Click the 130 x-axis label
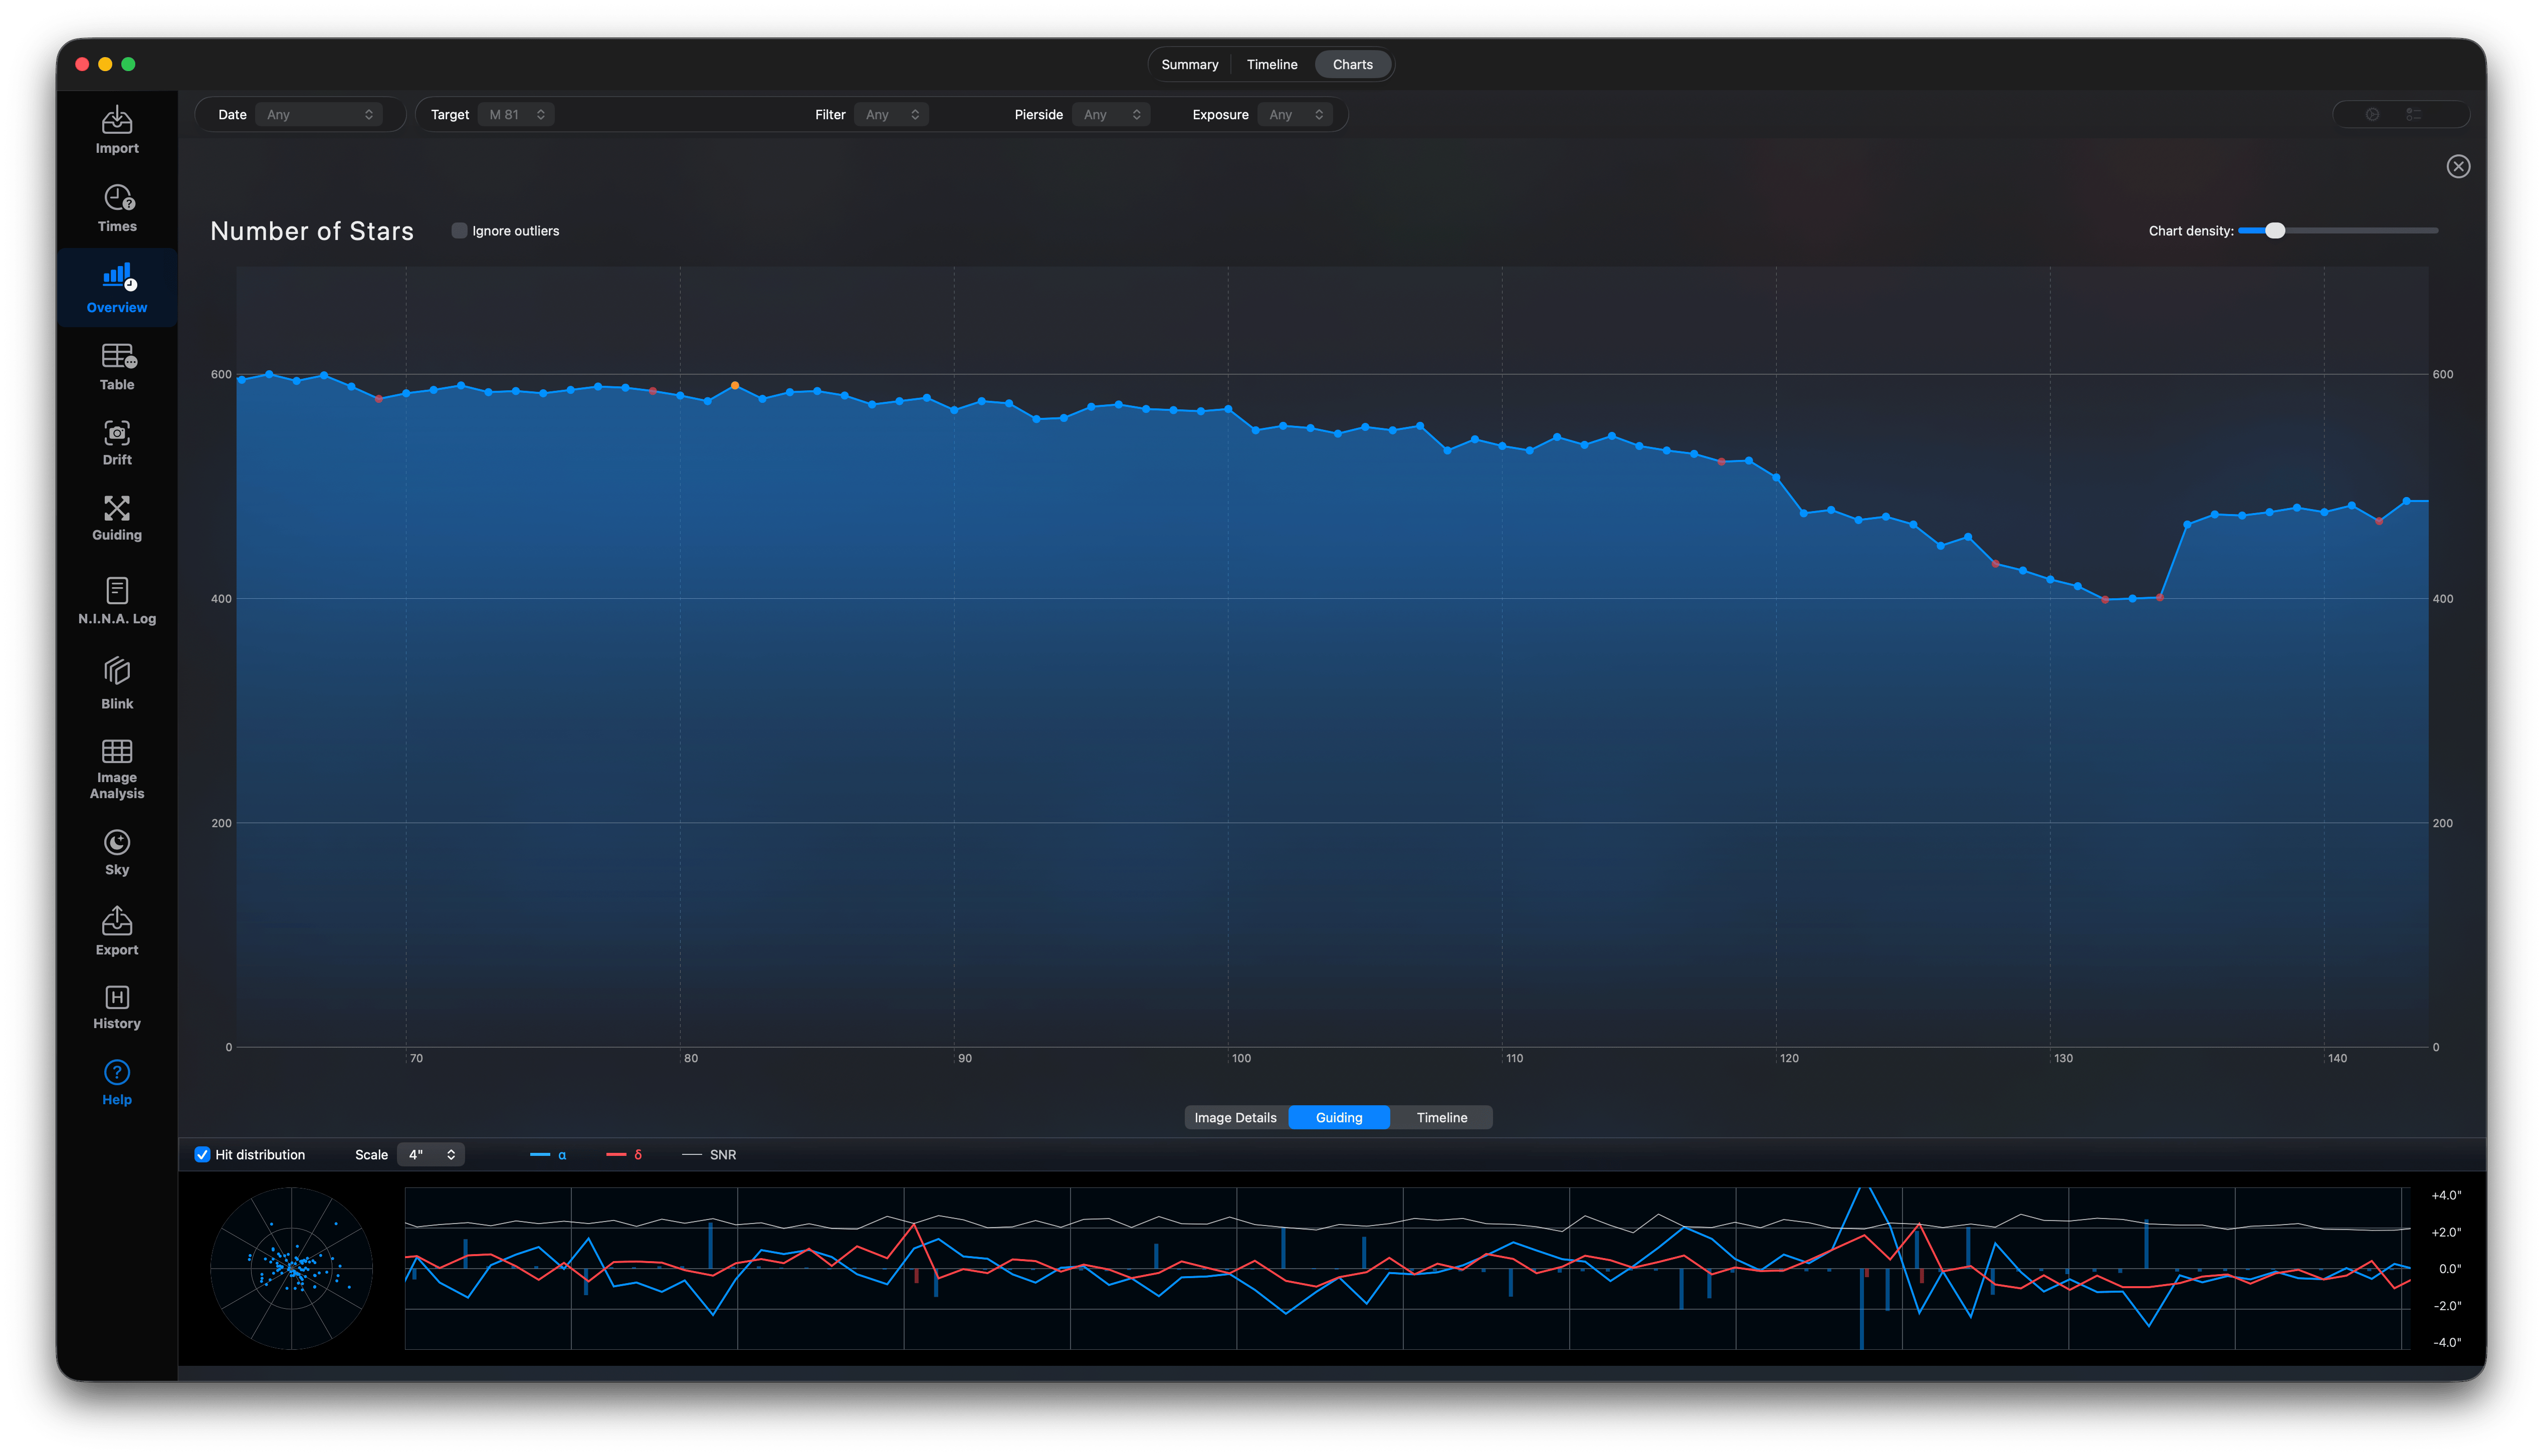This screenshot has height=1456, width=2543. pyautogui.click(x=2063, y=1058)
